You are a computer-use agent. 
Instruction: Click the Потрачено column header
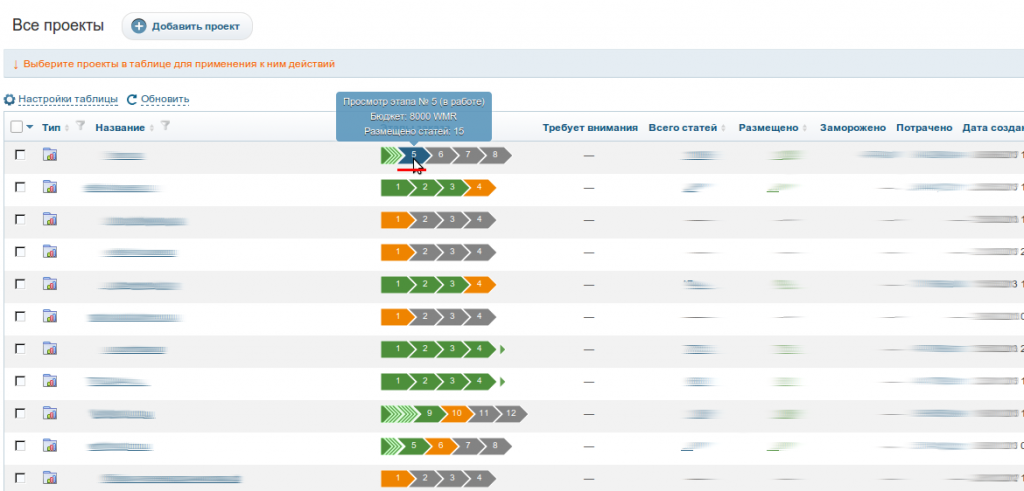click(924, 127)
